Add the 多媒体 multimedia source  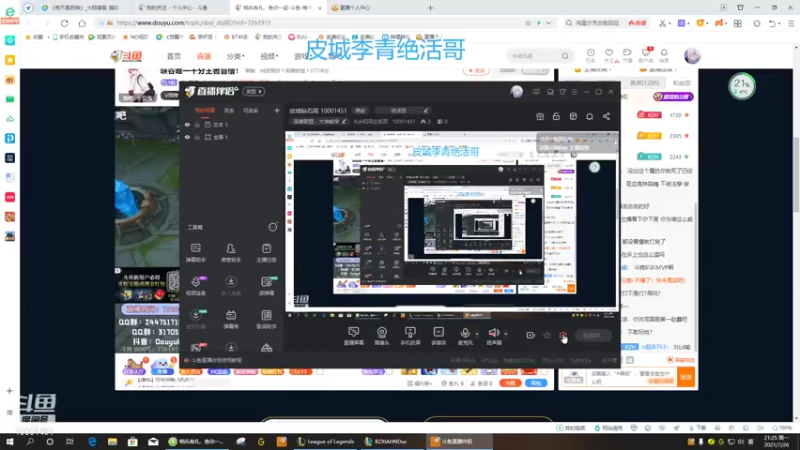click(x=438, y=336)
